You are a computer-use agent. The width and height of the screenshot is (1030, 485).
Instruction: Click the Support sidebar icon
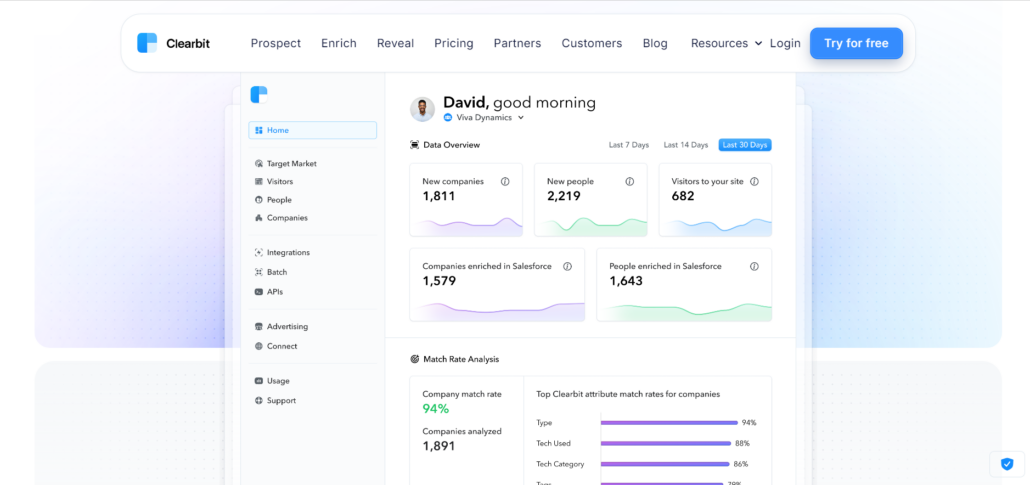click(x=259, y=401)
